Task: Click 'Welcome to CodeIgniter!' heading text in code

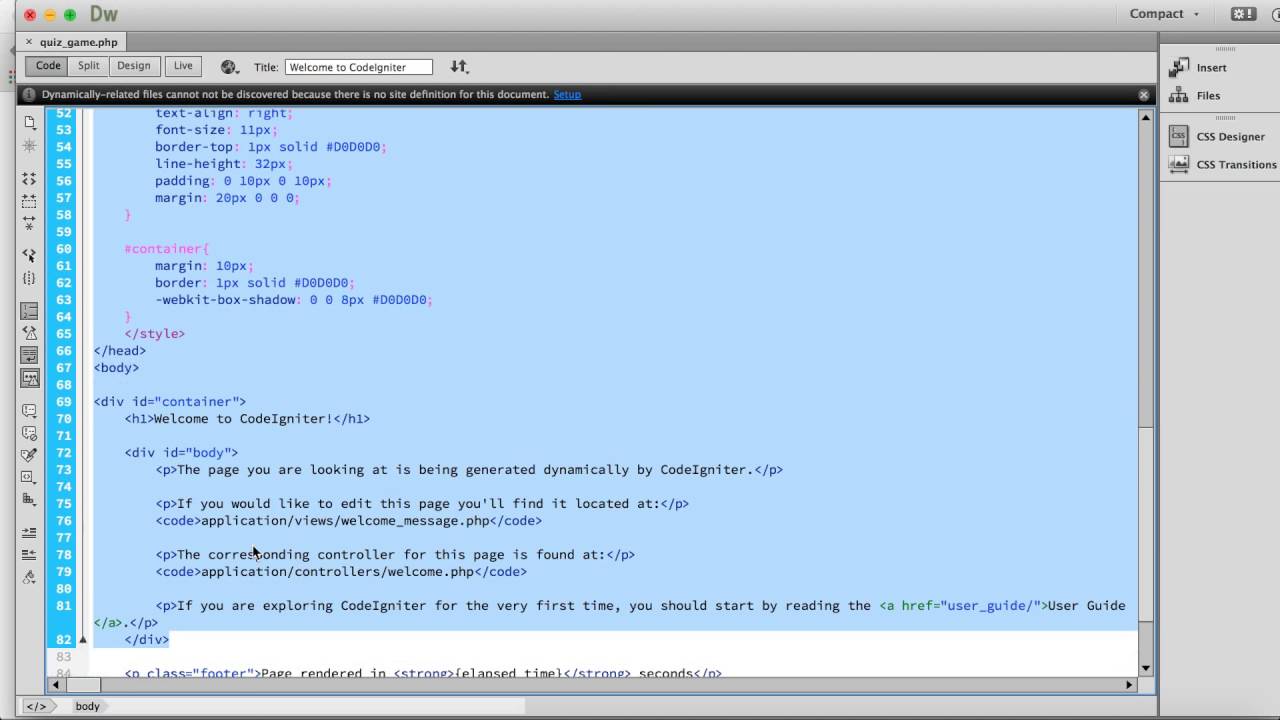Action: point(243,419)
